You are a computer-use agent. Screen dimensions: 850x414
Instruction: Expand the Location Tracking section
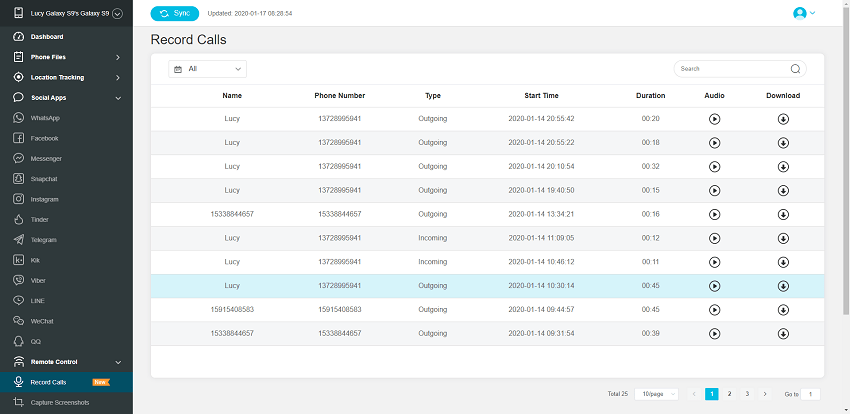click(66, 77)
